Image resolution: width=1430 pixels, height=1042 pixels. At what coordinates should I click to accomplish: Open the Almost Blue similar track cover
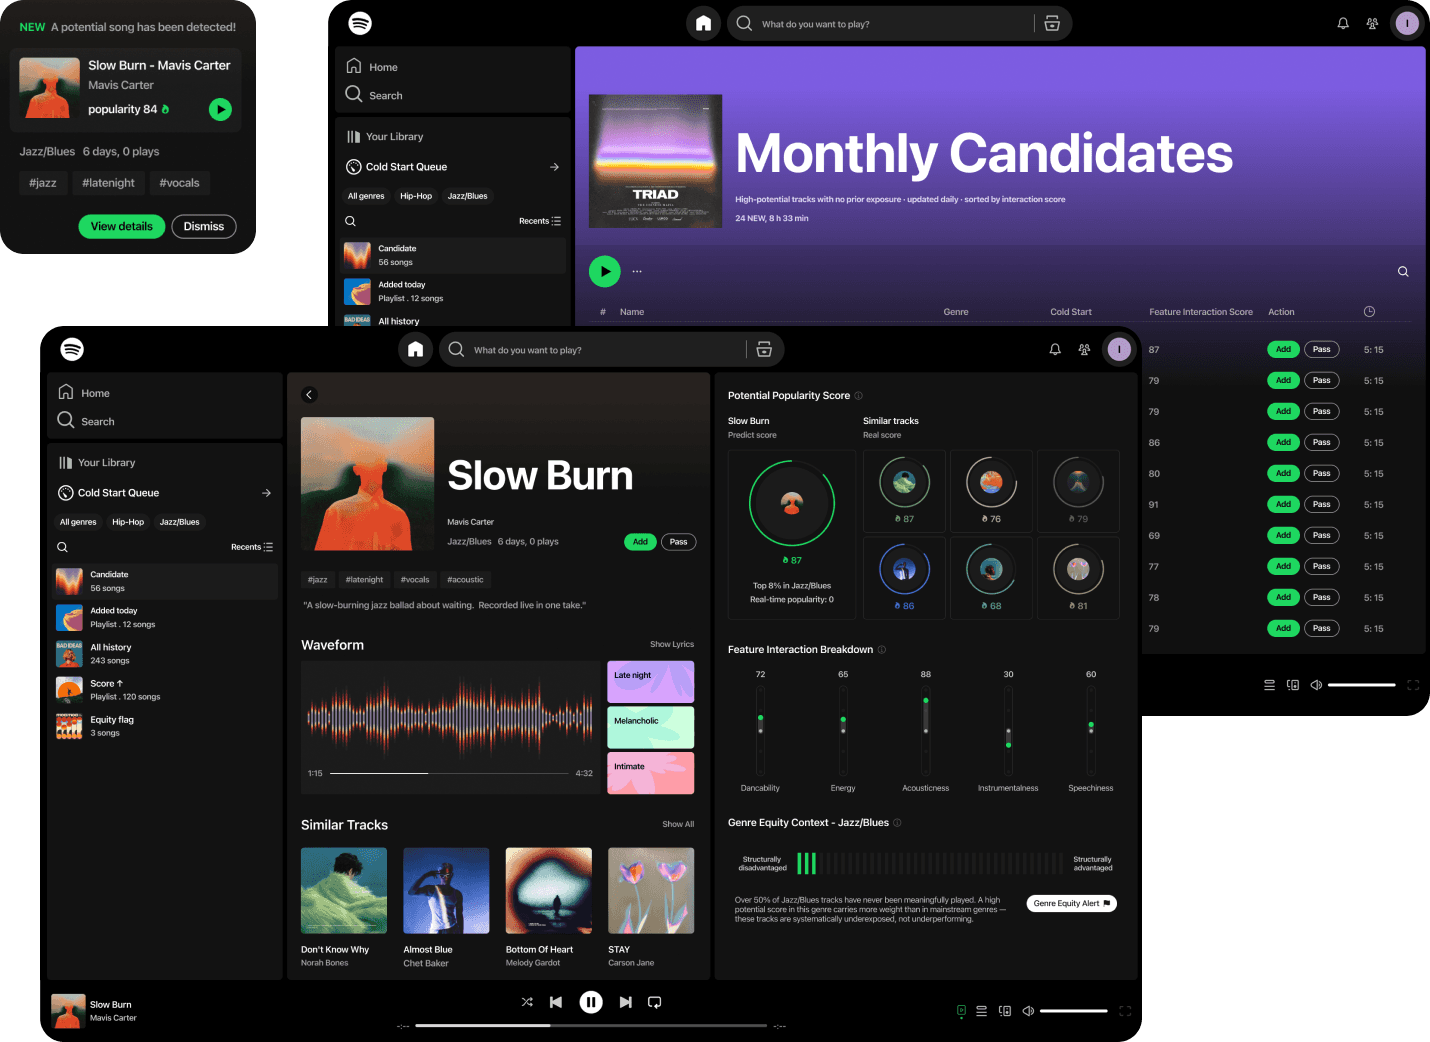446,891
